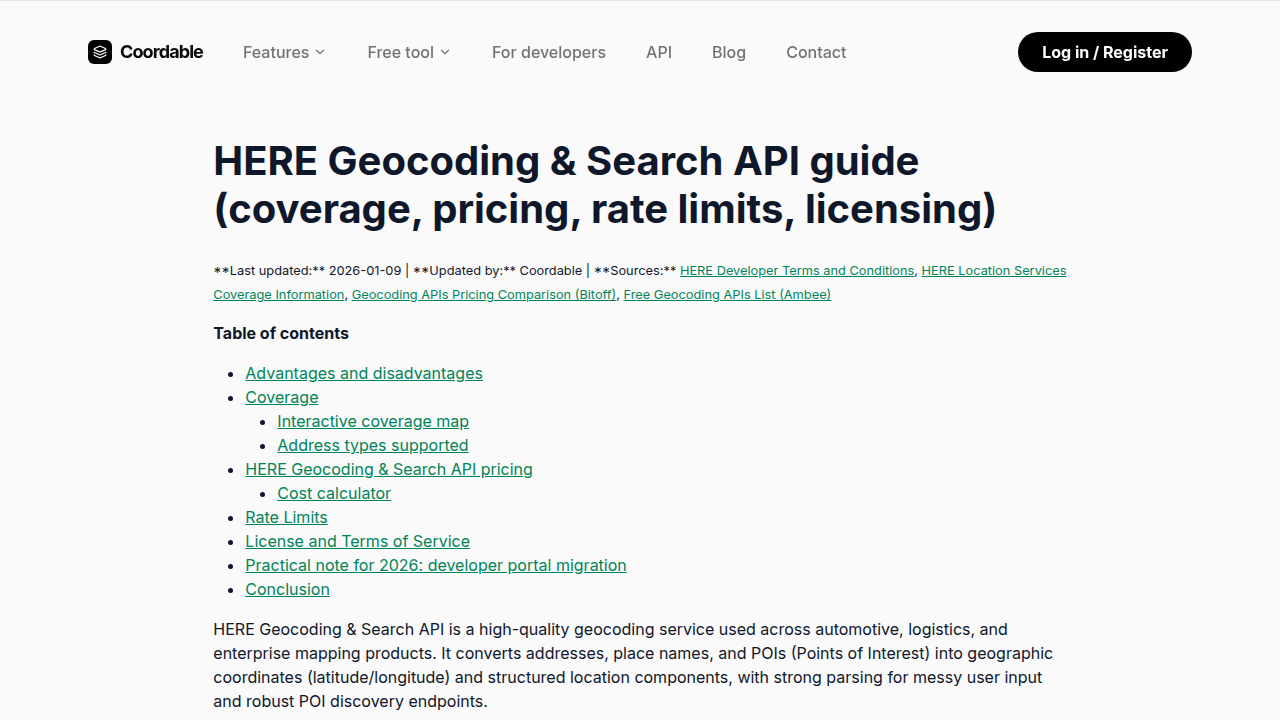Viewport: 1280px width, 720px height.
Task: Open the Contact page
Action: coord(816,52)
